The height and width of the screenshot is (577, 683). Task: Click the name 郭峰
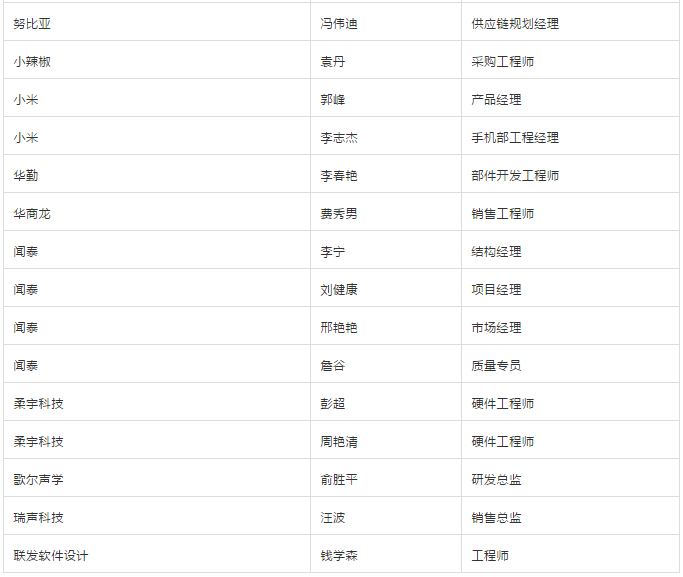333,99
